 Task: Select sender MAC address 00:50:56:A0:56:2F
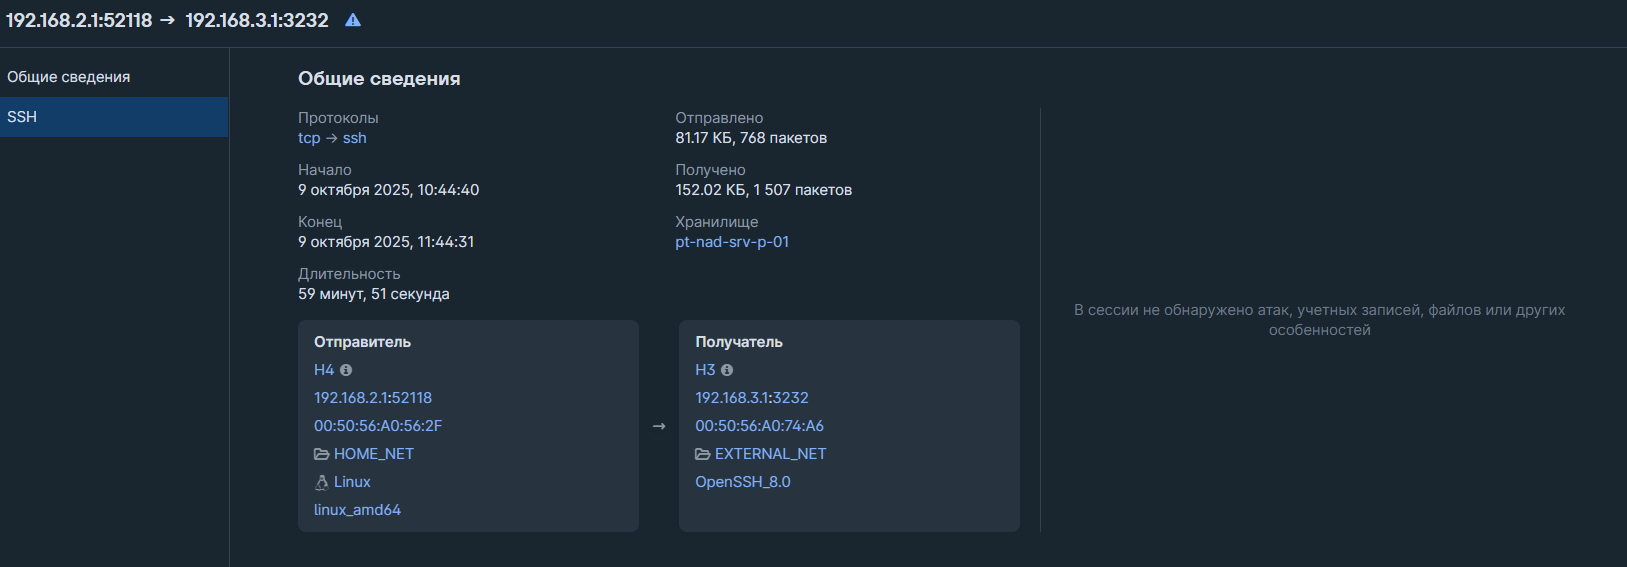pyautogui.click(x=378, y=426)
